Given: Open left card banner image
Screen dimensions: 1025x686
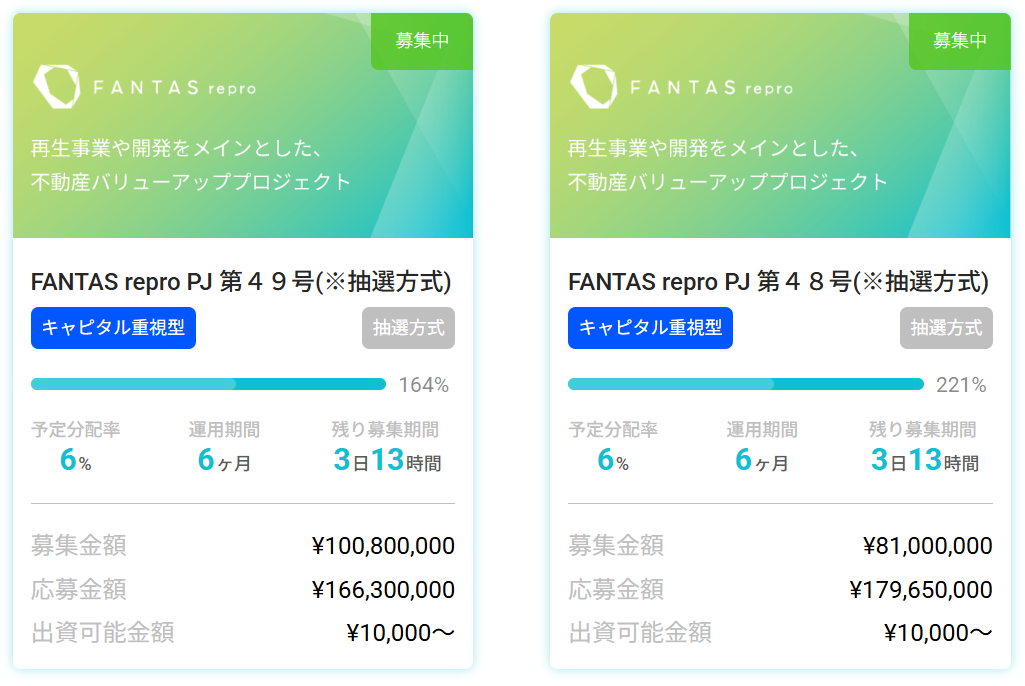Looking at the screenshot, I should pos(243,125).
